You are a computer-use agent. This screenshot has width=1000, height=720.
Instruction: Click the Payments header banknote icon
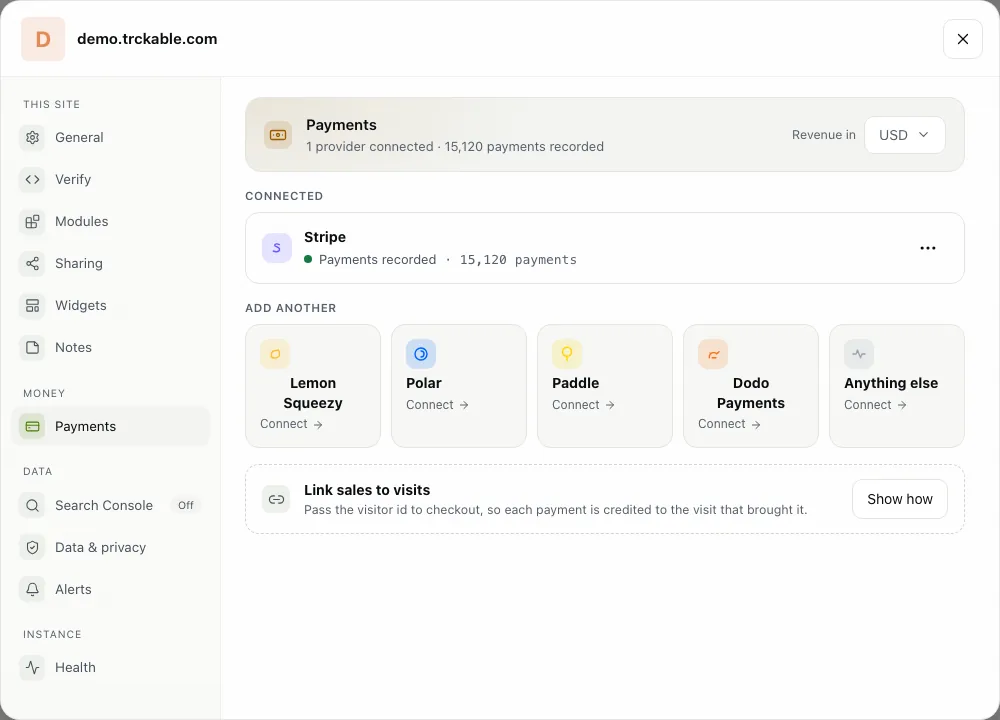tap(278, 135)
